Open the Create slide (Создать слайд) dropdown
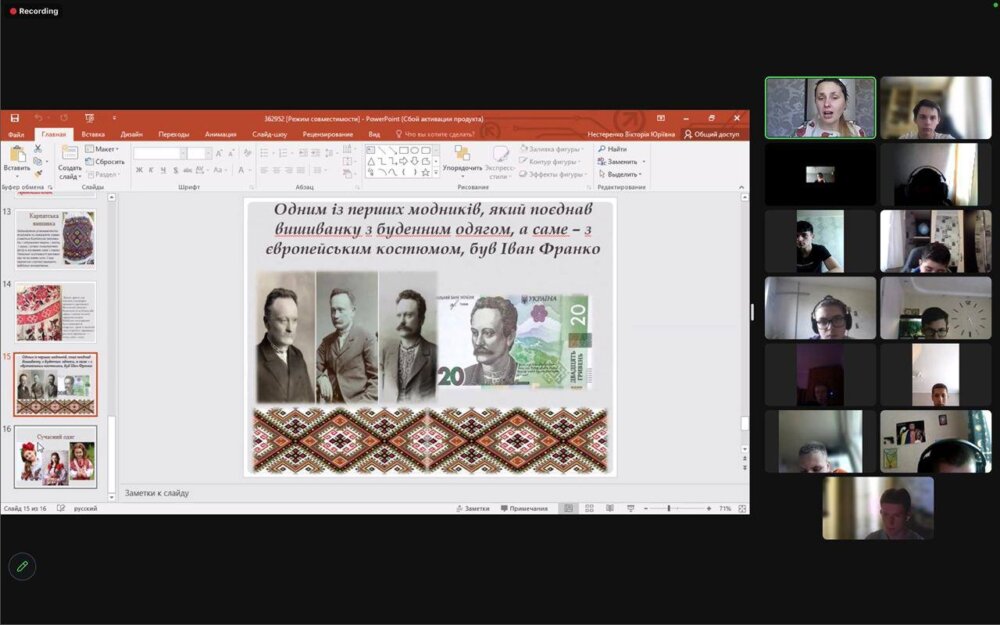 pyautogui.click(x=70, y=172)
